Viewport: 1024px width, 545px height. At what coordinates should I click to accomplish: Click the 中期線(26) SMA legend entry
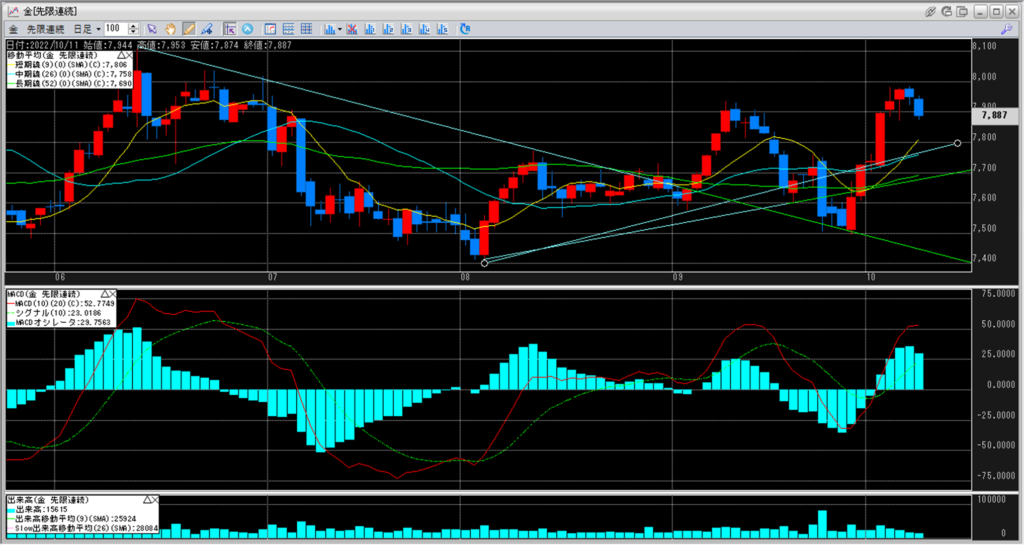tap(69, 74)
